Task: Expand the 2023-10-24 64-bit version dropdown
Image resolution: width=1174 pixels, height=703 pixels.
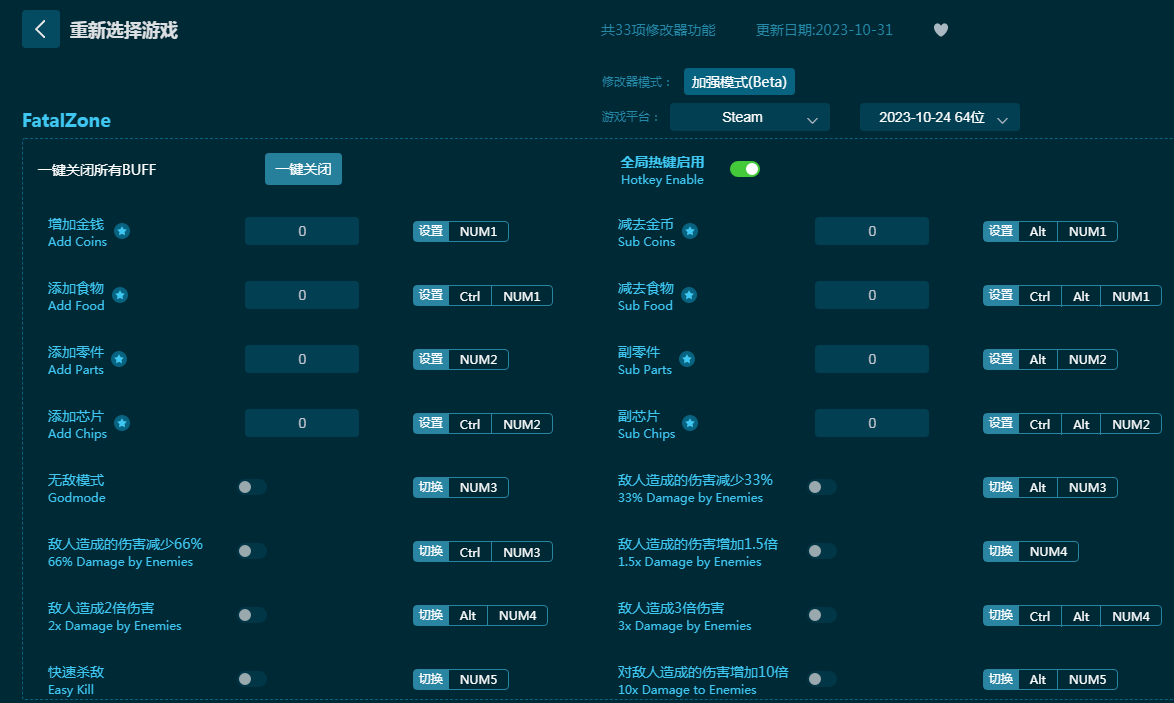Action: 939,117
